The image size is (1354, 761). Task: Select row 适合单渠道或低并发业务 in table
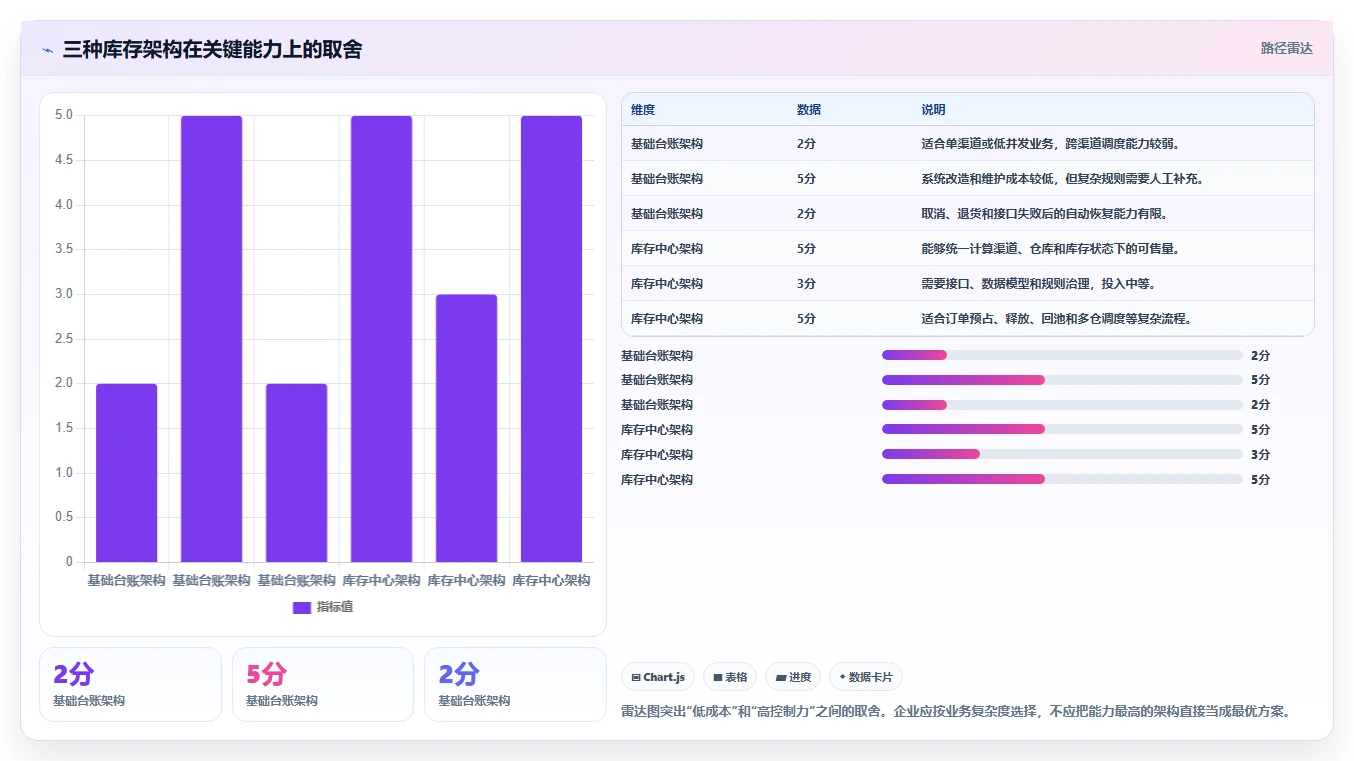coord(967,143)
